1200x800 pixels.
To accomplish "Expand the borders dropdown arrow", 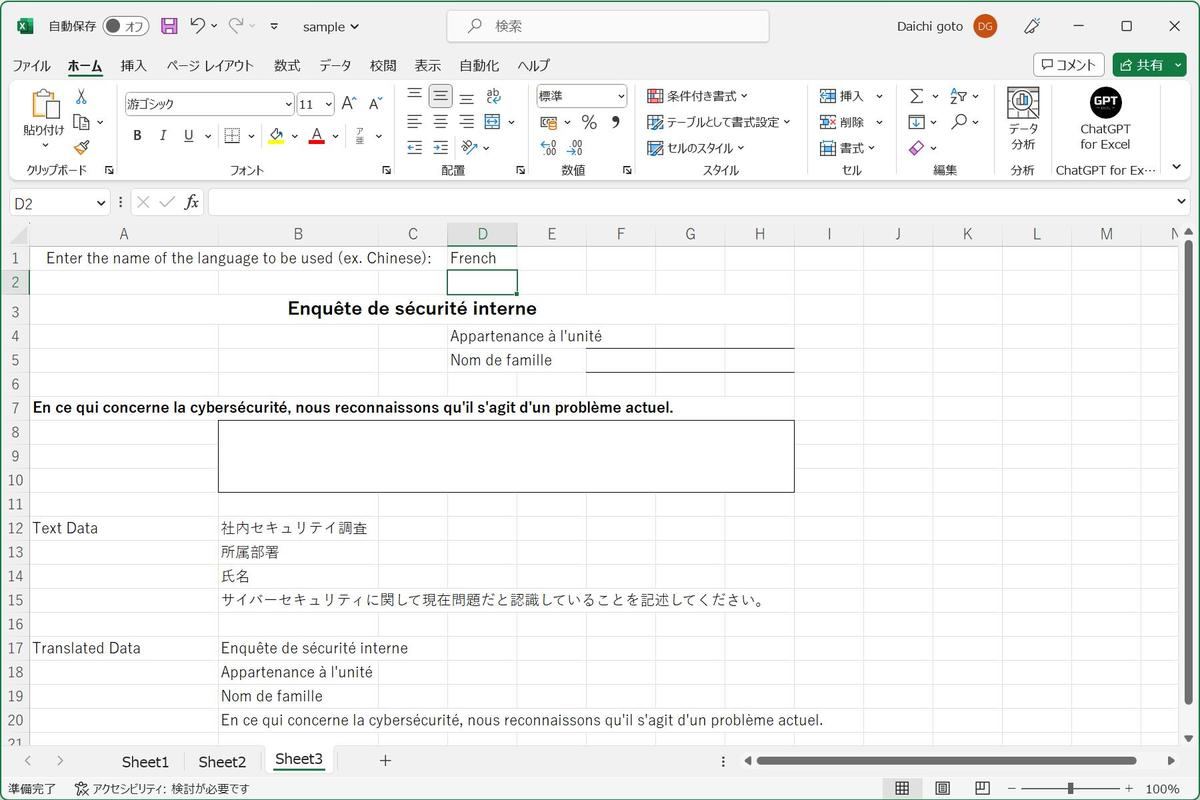I will click(251, 135).
